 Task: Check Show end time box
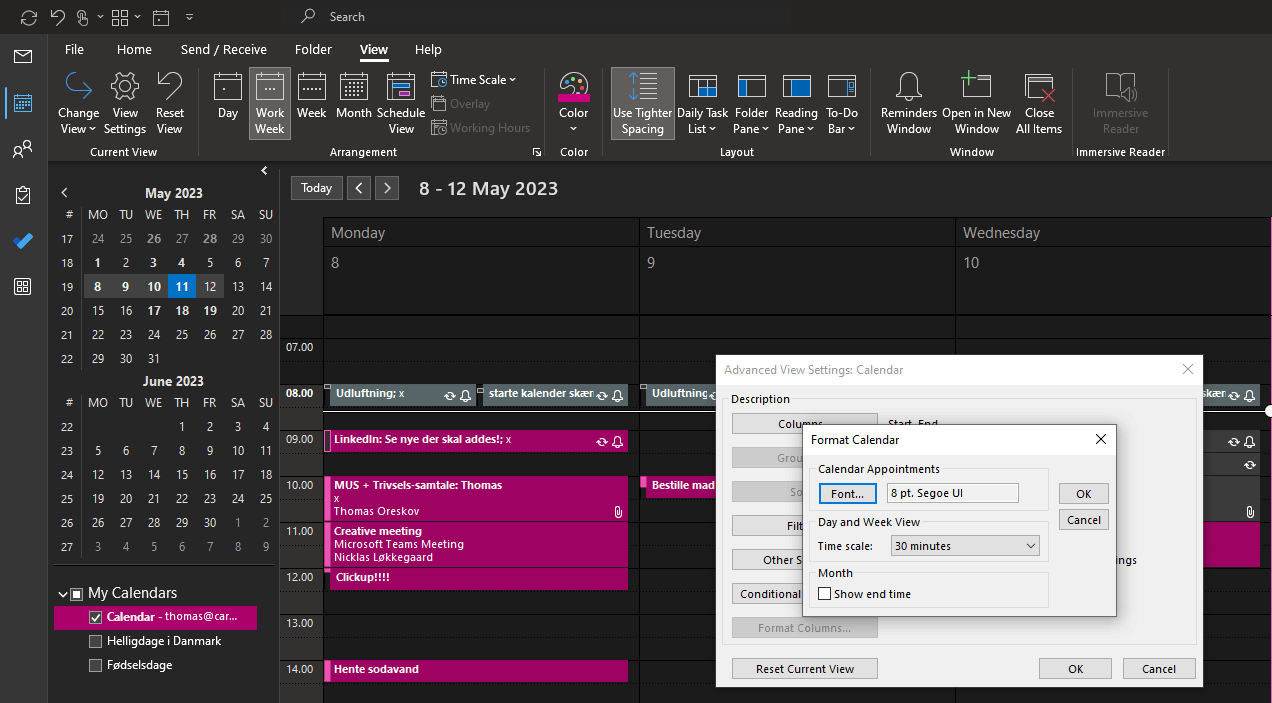825,594
